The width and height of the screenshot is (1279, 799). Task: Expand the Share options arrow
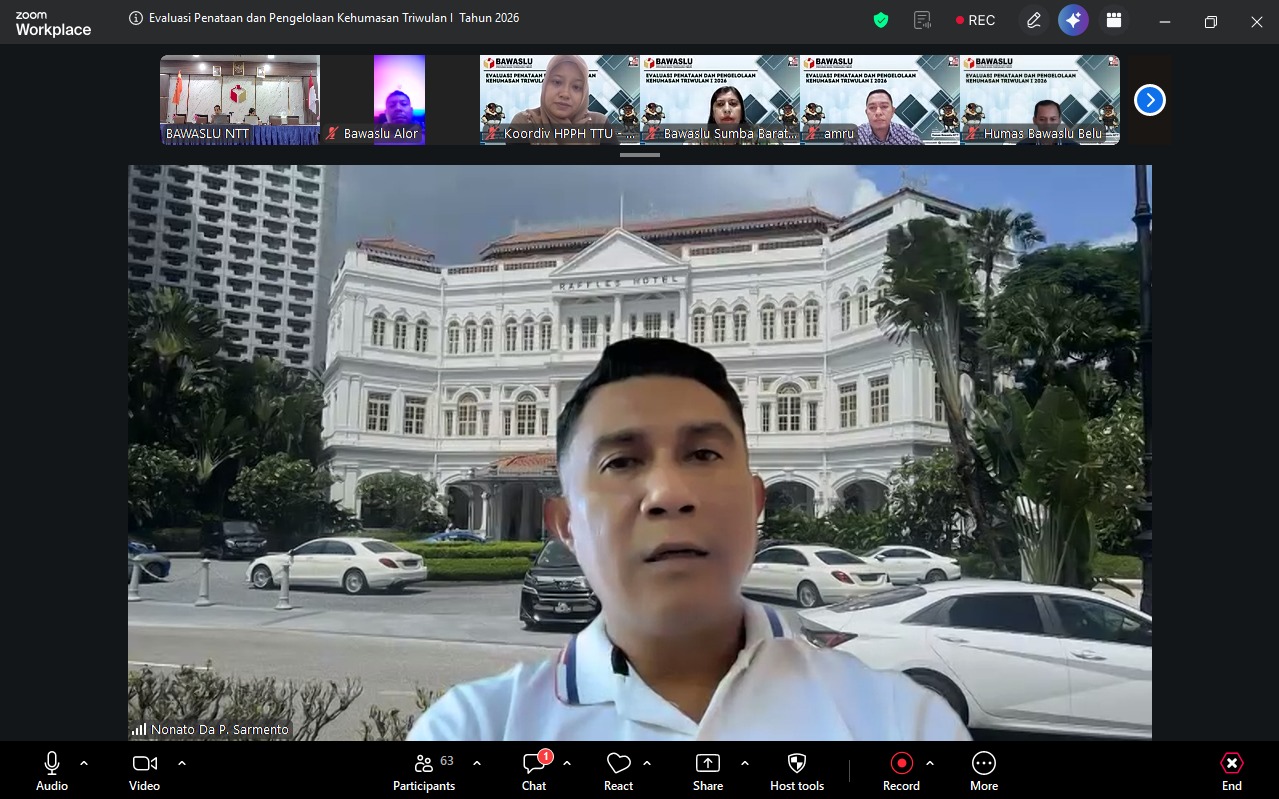point(745,763)
